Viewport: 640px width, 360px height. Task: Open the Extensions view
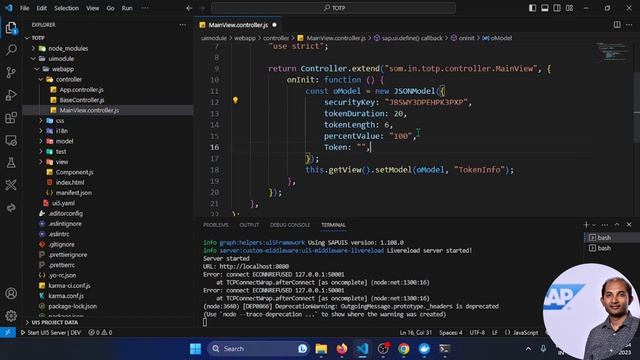[11, 118]
